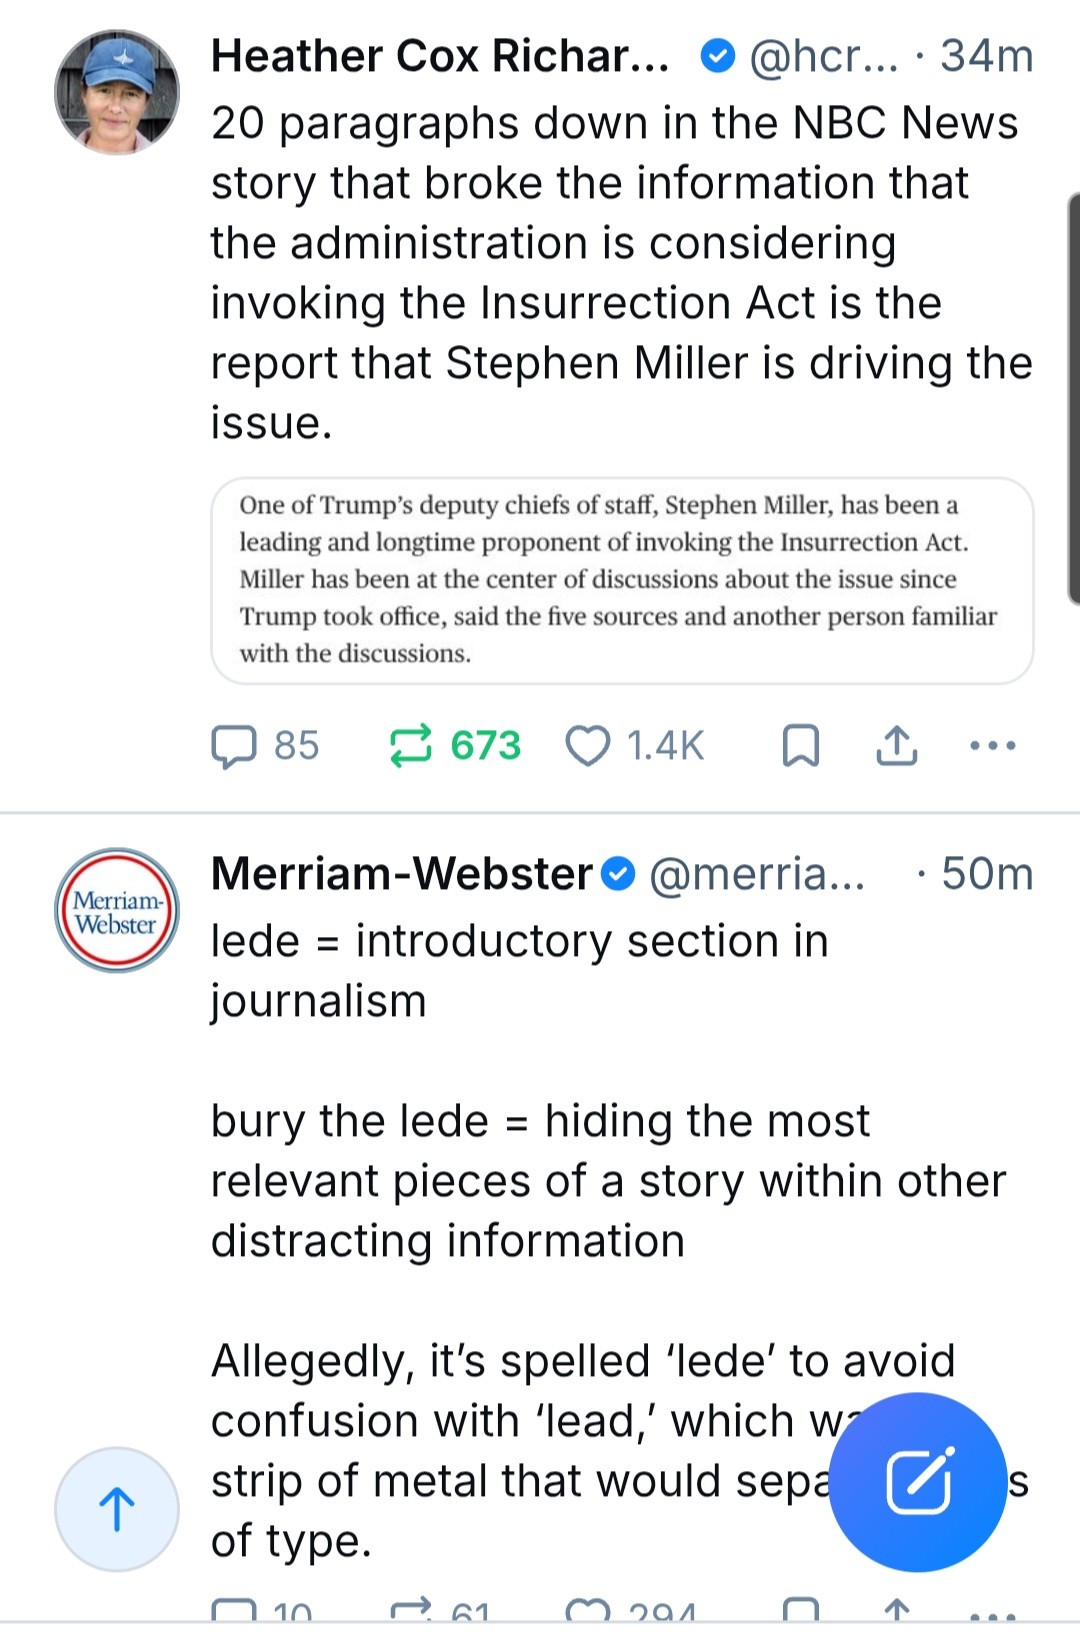Viewport: 1080px width, 1642px height.
Task: Expand the quoted NBC News article excerpt image
Action: (x=621, y=580)
